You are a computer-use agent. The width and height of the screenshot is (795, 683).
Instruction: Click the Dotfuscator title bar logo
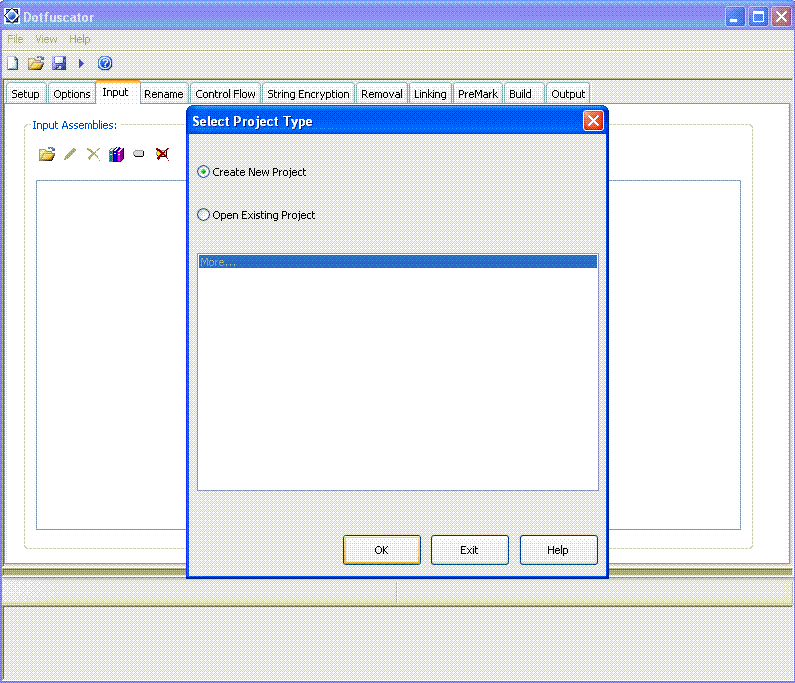tap(12, 16)
